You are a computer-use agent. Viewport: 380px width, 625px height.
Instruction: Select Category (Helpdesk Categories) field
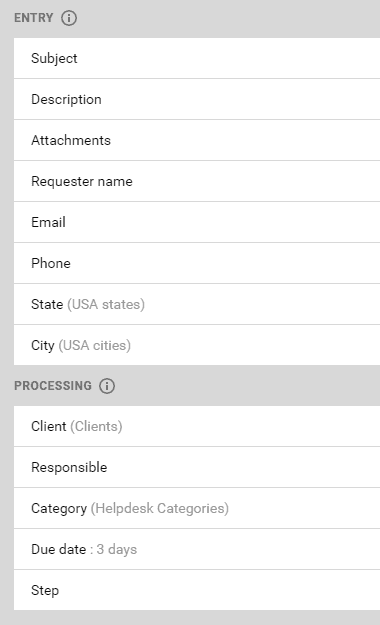click(197, 508)
